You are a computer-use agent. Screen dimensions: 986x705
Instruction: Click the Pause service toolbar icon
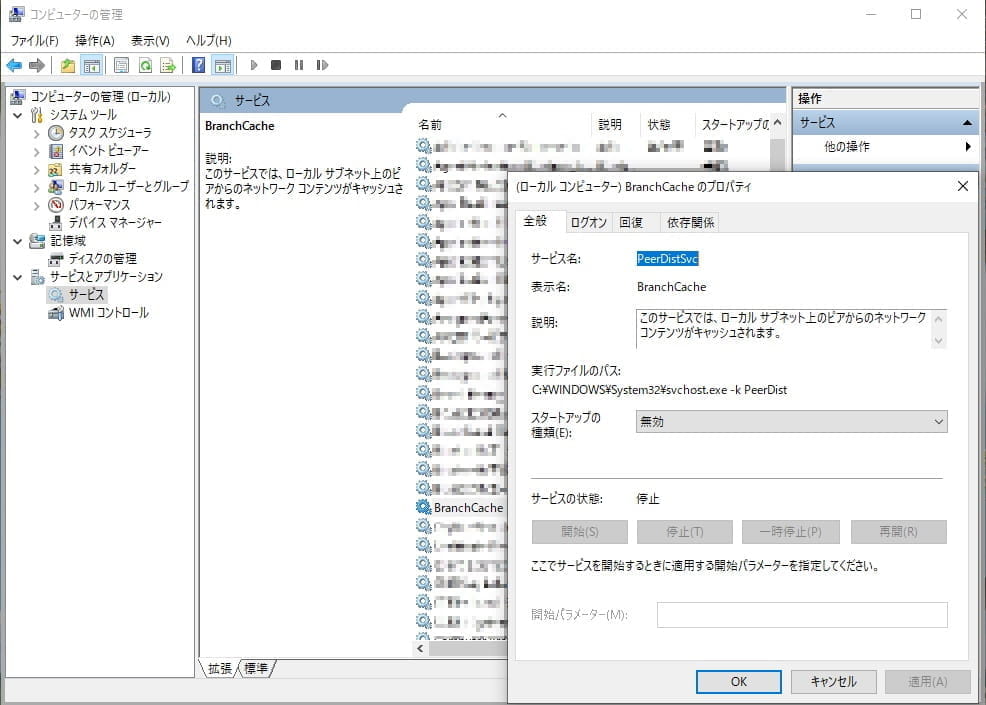point(299,65)
